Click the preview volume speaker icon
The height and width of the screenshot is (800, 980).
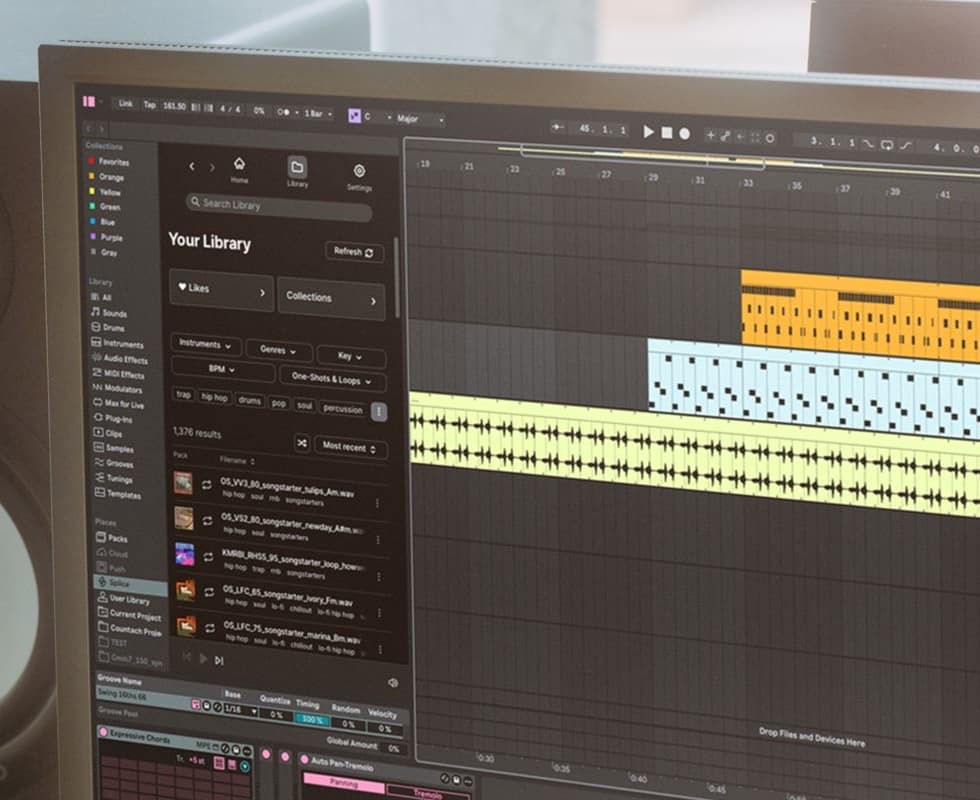pos(393,683)
